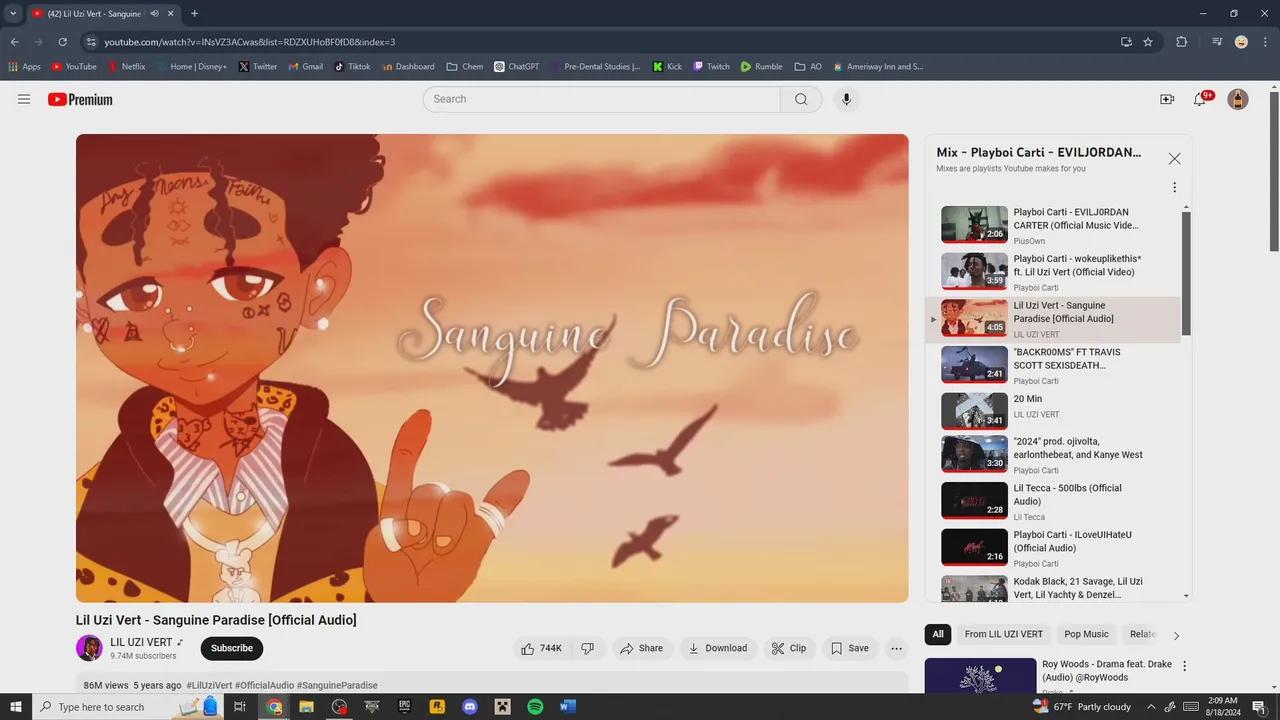Select the All filter chip
This screenshot has height=720, width=1280.
coord(938,634)
